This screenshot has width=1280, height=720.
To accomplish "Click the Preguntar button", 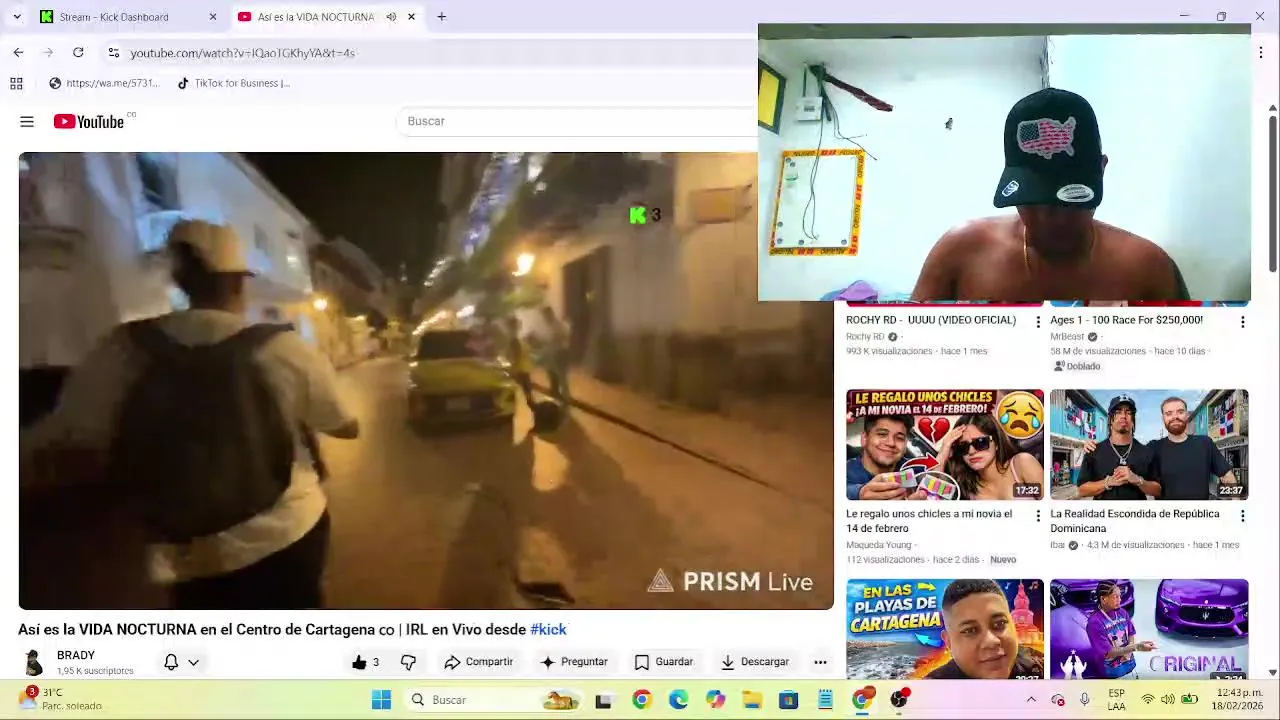I will pyautogui.click(x=574, y=662).
